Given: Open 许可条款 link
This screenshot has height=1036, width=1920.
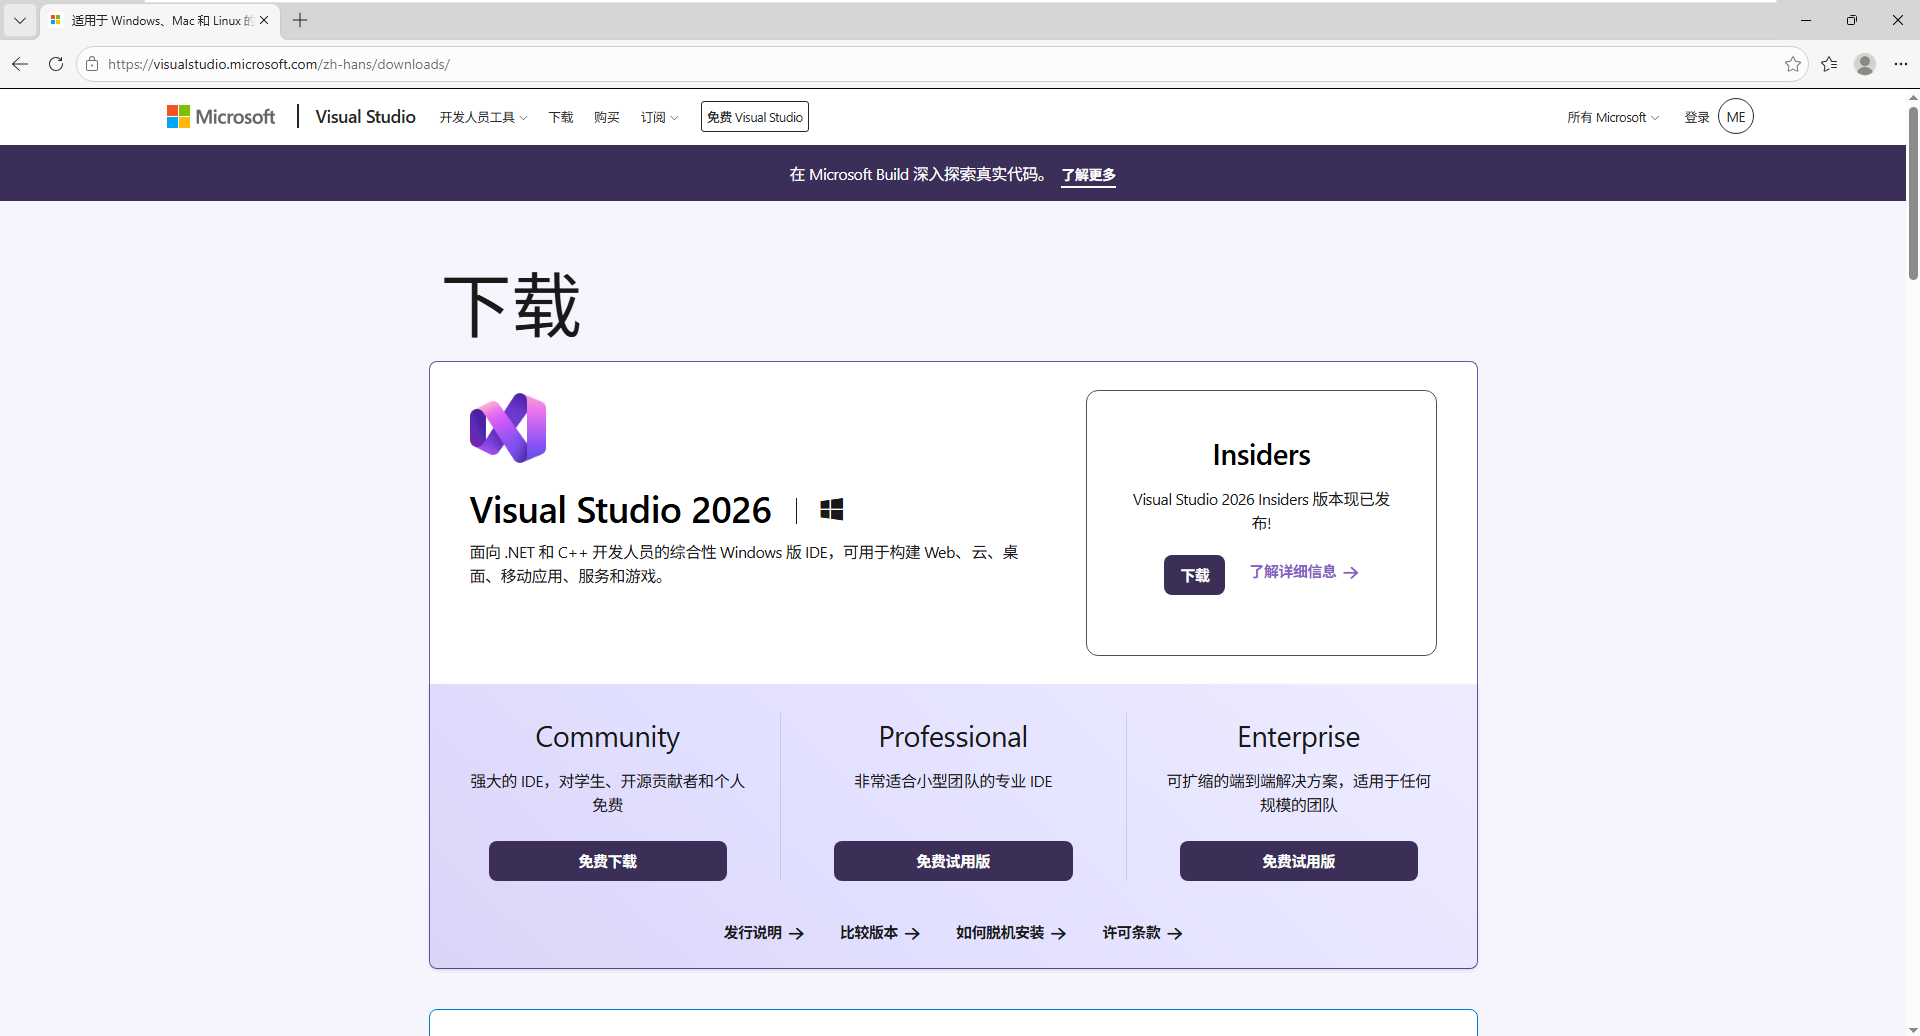Looking at the screenshot, I should coord(1143,933).
